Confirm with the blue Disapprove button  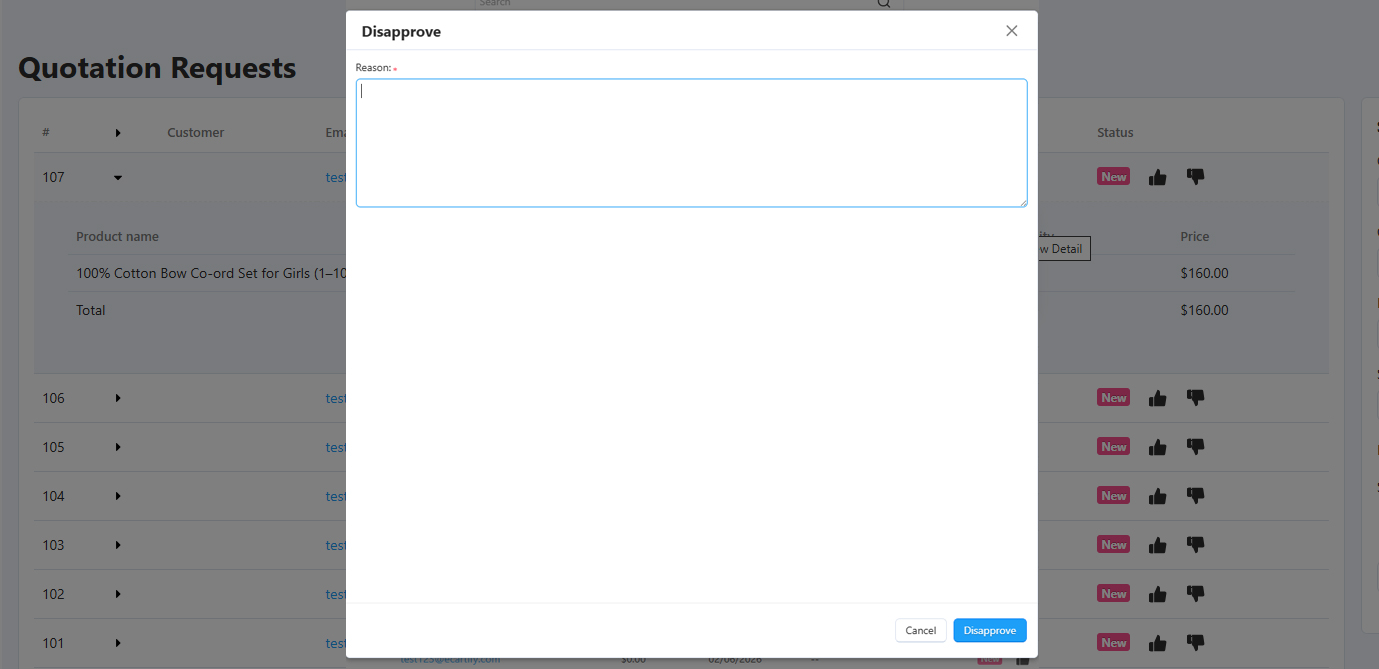click(989, 630)
